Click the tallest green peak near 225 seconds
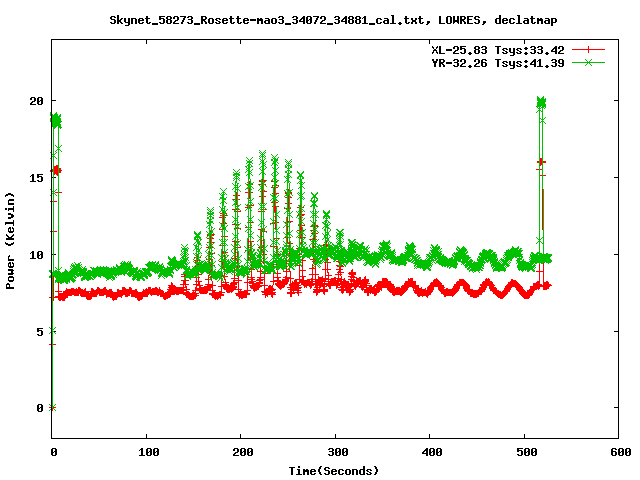Viewport: 640px width, 480px height. coord(262,154)
